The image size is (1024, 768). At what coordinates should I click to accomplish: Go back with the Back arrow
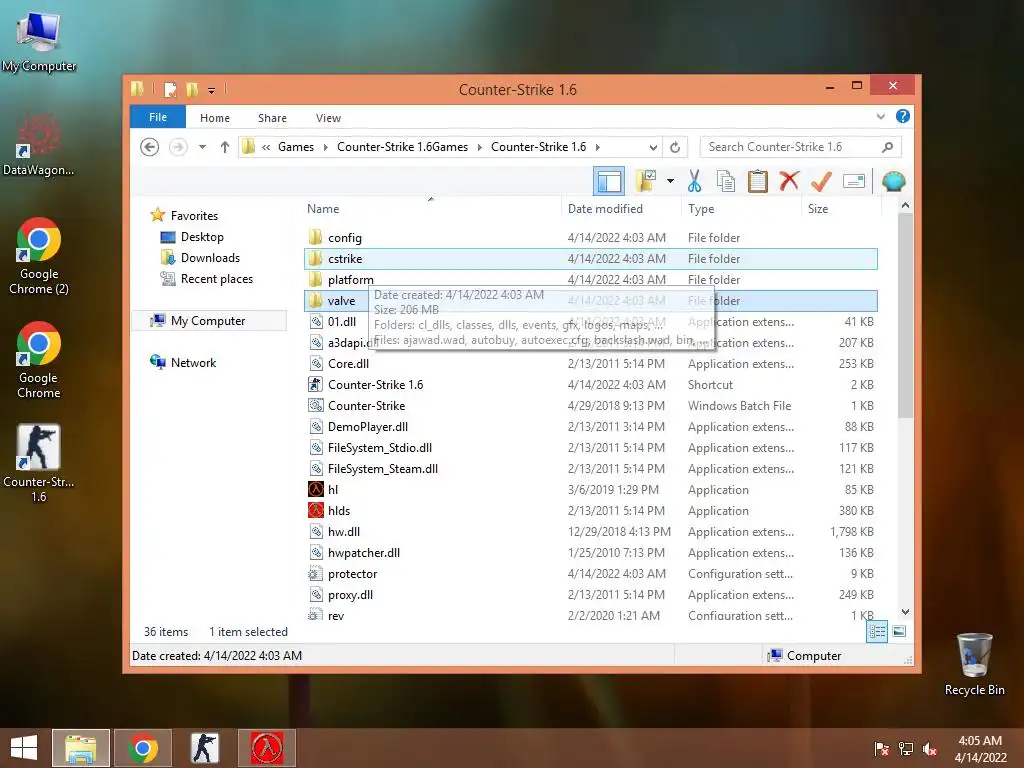[150, 147]
